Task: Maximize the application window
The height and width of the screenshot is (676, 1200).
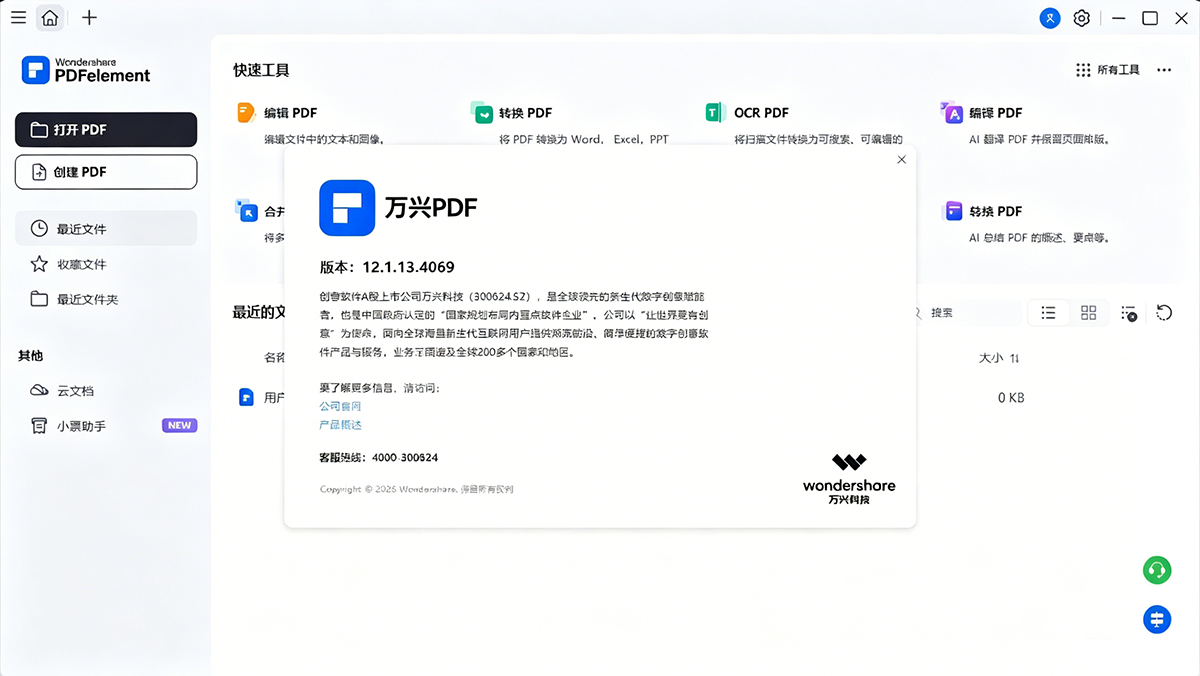Action: (x=1150, y=18)
